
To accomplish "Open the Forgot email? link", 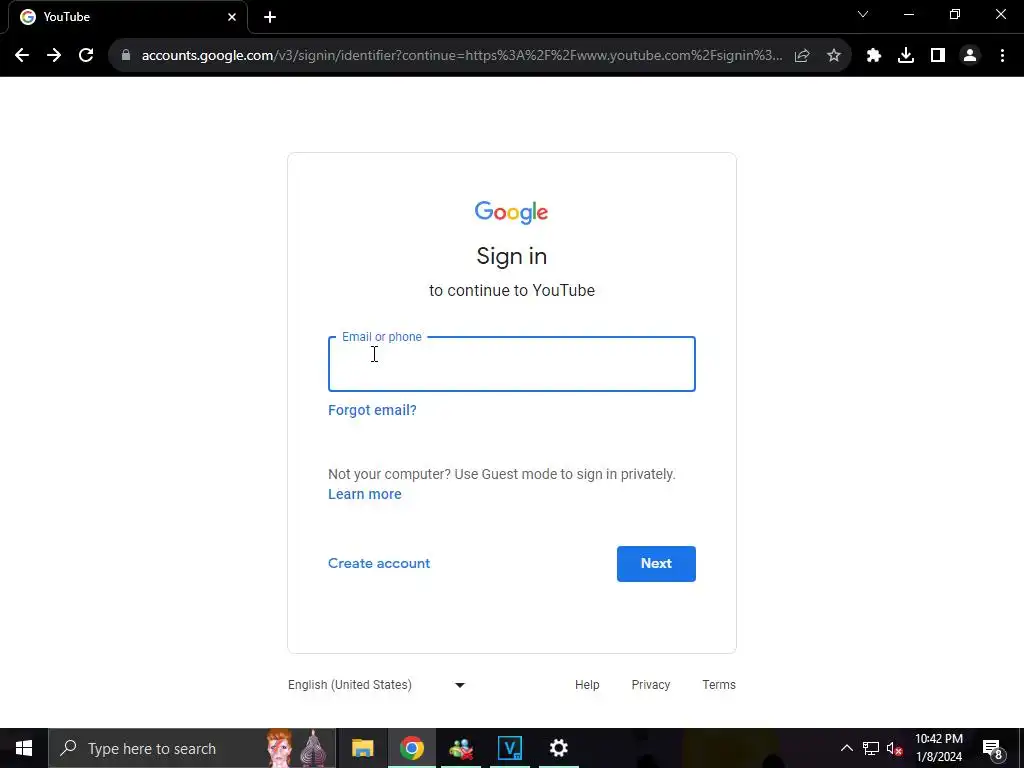I will pos(372,410).
